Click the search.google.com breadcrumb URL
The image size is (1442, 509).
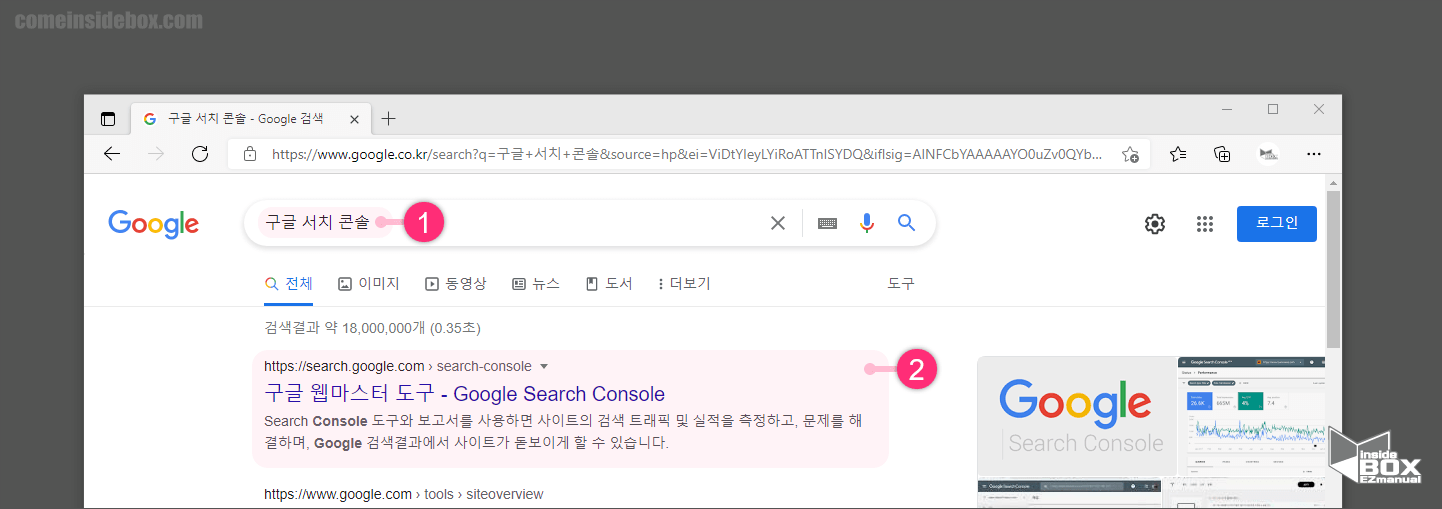(x=398, y=367)
